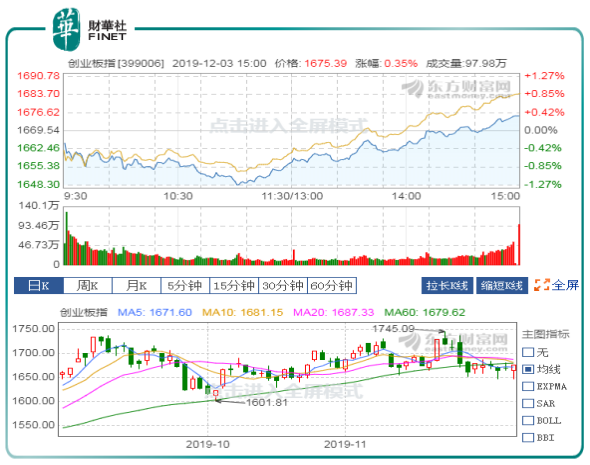590x465 pixels.
Task: Enable the BBI indicator checkbox
Action: click(528, 438)
